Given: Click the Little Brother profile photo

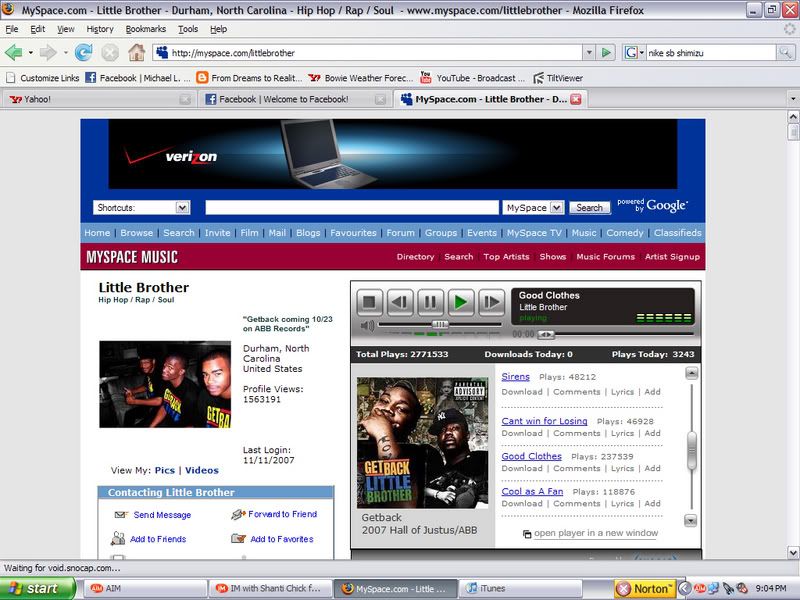Looking at the screenshot, I should pos(165,384).
